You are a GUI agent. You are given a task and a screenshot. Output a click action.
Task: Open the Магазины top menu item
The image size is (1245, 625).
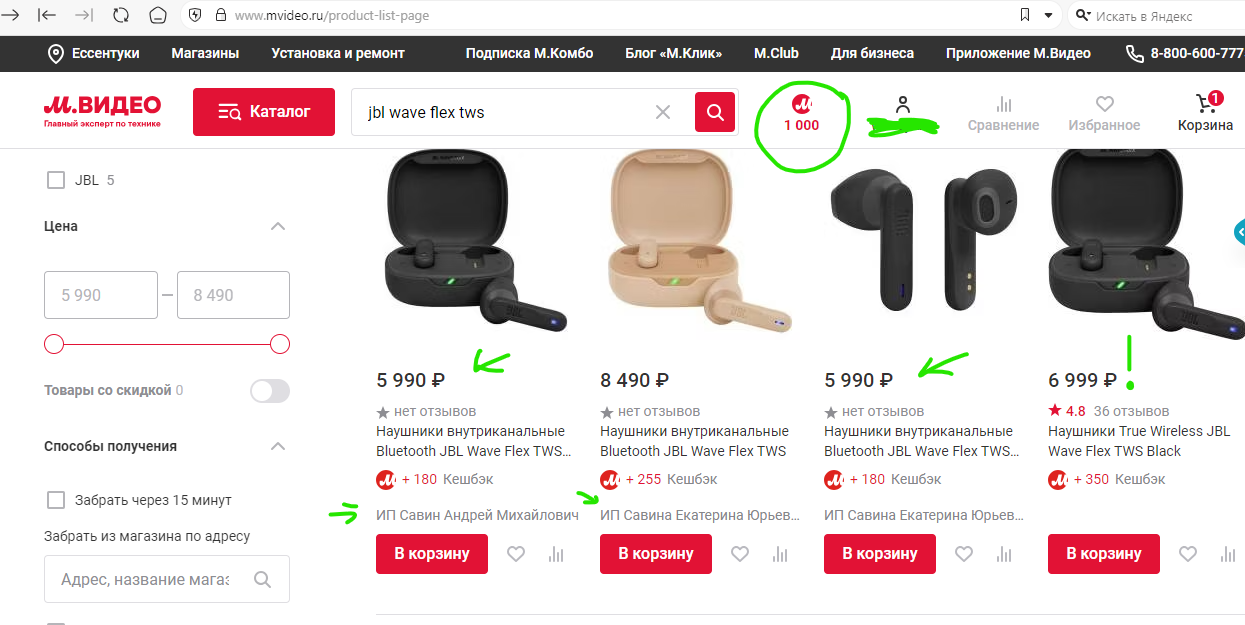[x=205, y=53]
